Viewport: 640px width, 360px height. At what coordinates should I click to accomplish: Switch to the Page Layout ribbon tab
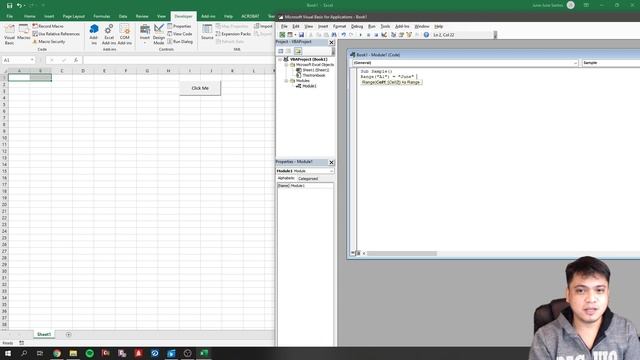pyautogui.click(x=73, y=16)
